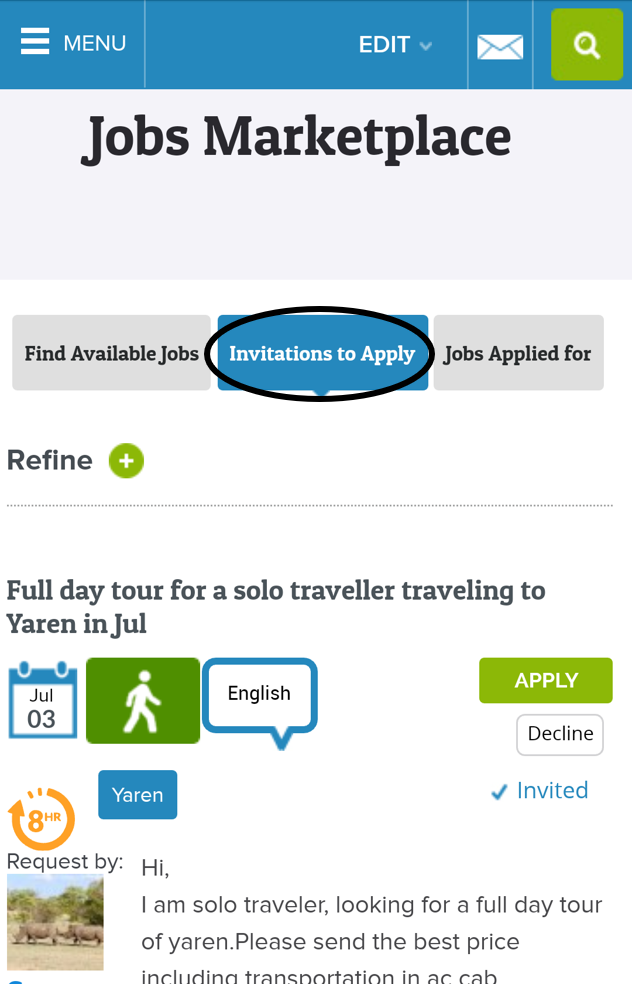Open the Jobs Applied for tab
Screen dimensions: 632x984
point(518,353)
